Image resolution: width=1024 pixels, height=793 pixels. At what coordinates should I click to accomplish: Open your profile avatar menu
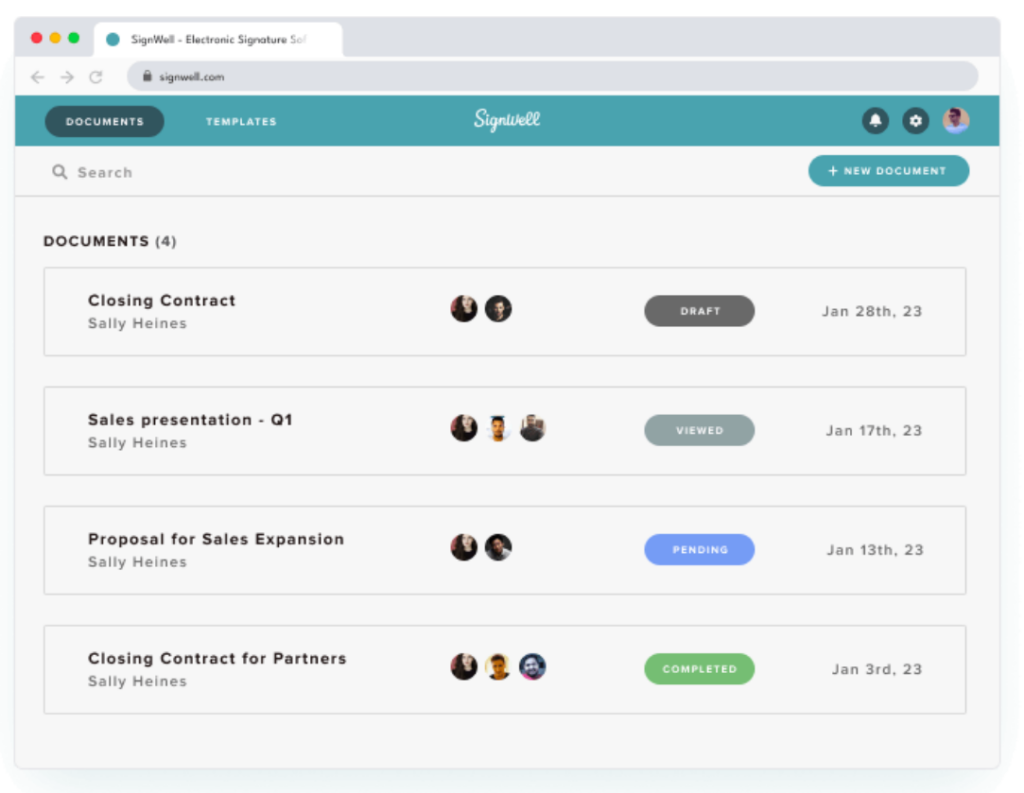point(956,120)
